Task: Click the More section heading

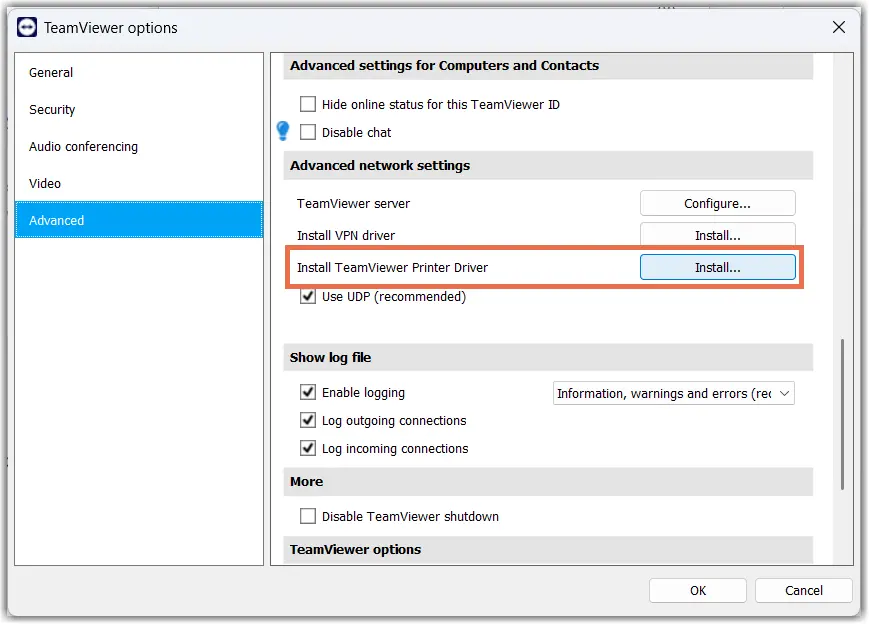Action: (306, 482)
